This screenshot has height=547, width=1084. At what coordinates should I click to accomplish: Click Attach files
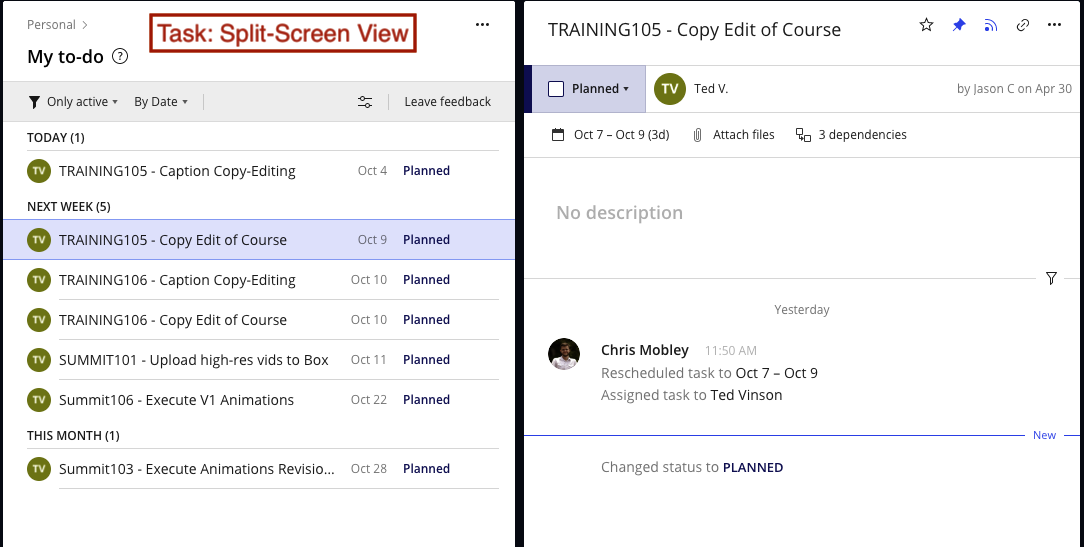click(743, 135)
